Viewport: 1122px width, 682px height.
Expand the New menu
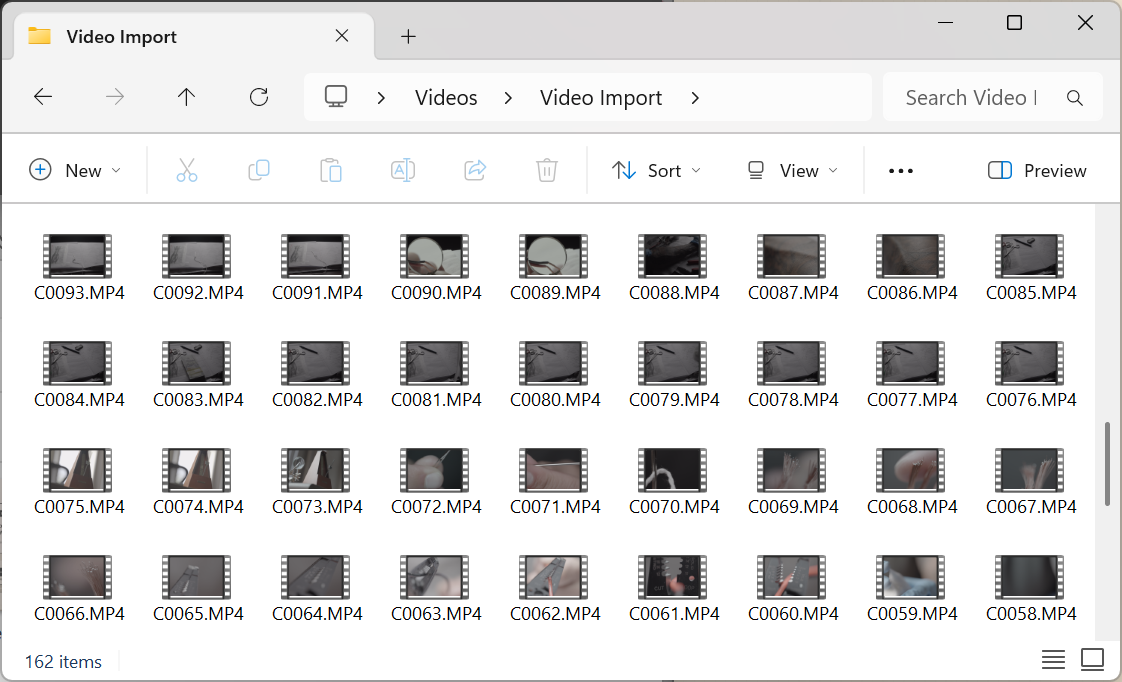point(75,170)
